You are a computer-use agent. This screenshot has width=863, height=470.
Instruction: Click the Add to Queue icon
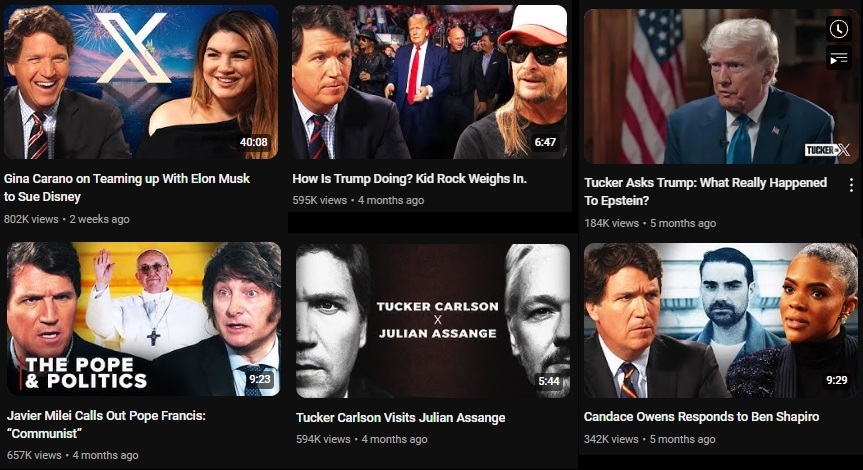(x=838, y=58)
